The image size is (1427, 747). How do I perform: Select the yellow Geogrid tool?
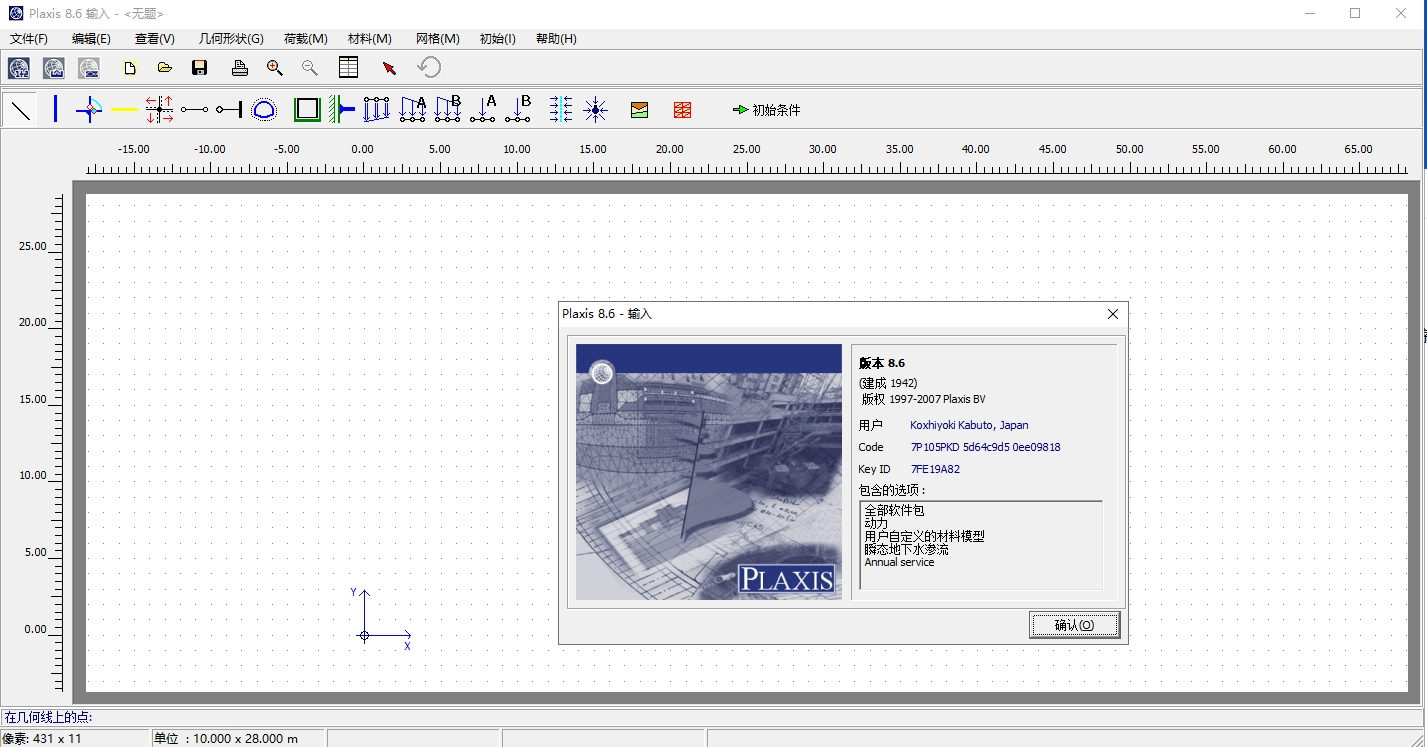point(124,109)
